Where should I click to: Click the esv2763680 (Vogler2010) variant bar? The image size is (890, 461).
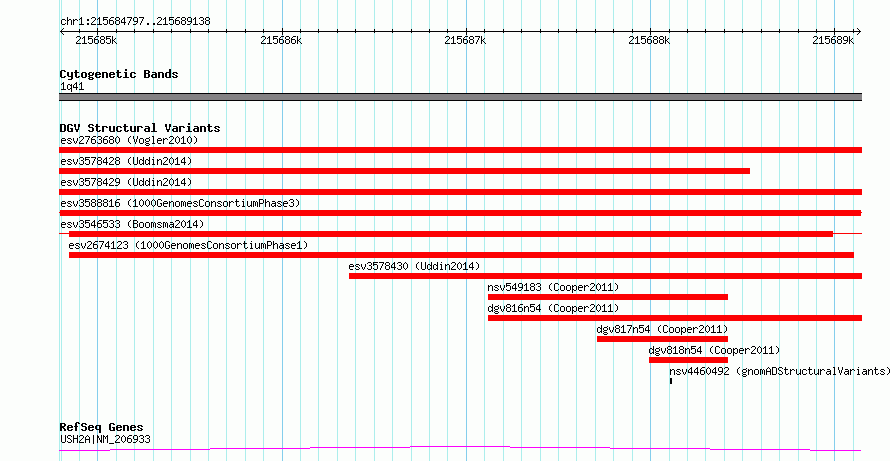[x=460, y=150]
